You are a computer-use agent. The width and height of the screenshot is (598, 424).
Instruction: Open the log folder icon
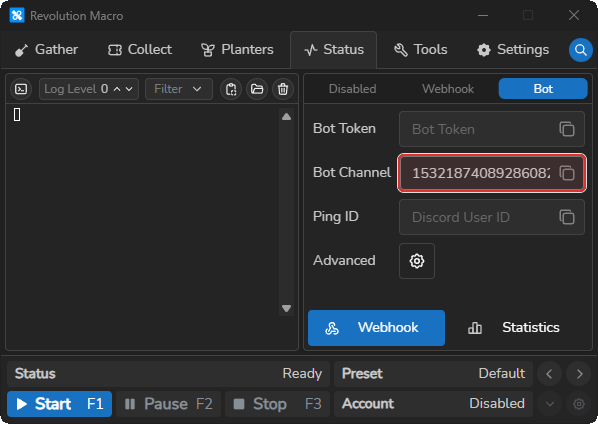point(257,89)
